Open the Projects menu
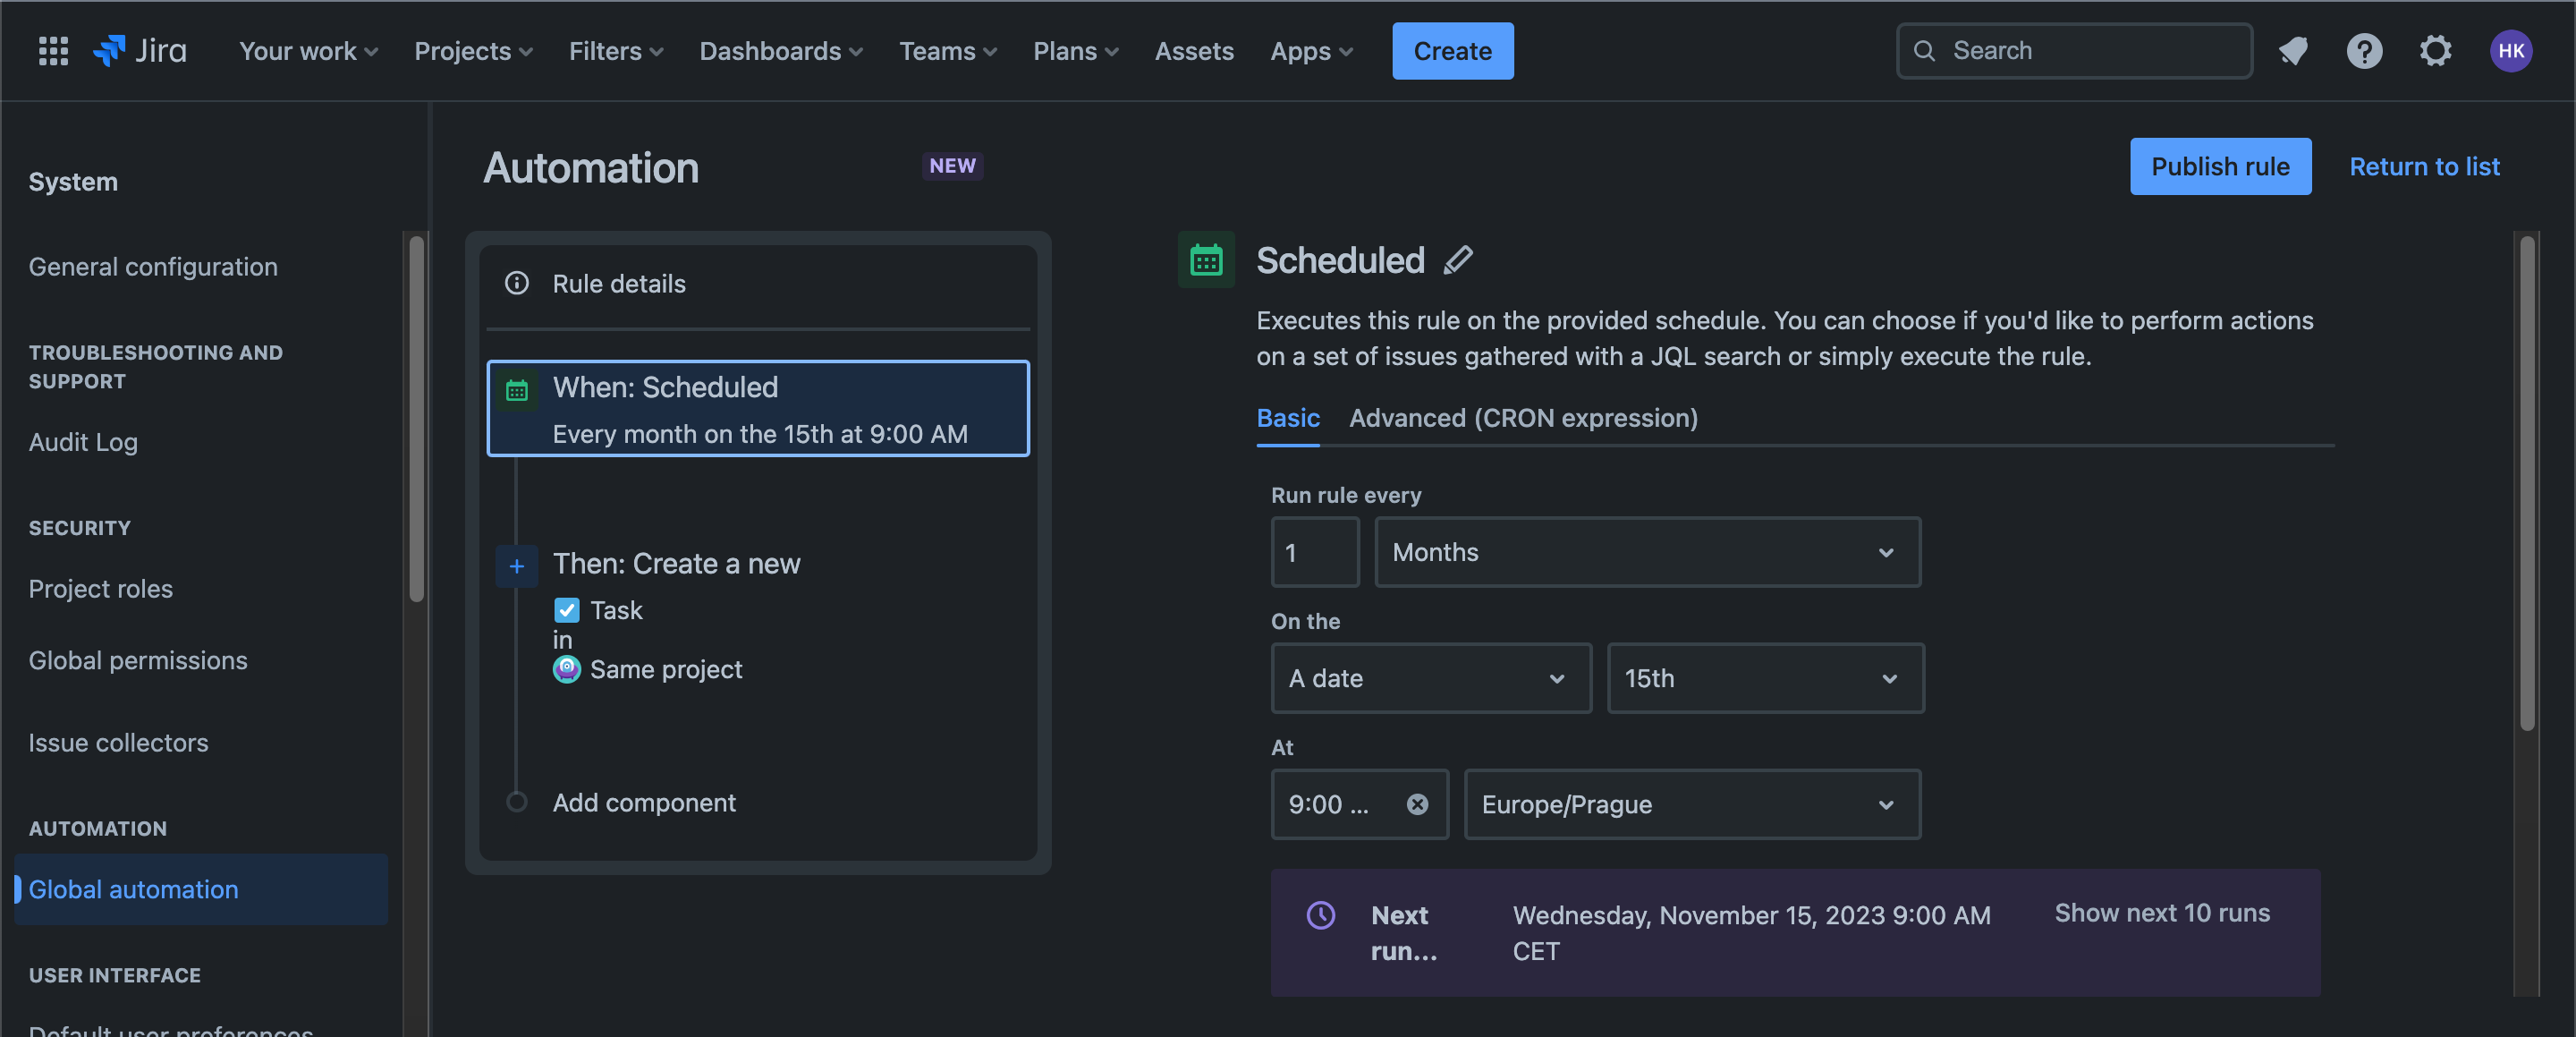The image size is (2576, 1037). pos(473,51)
